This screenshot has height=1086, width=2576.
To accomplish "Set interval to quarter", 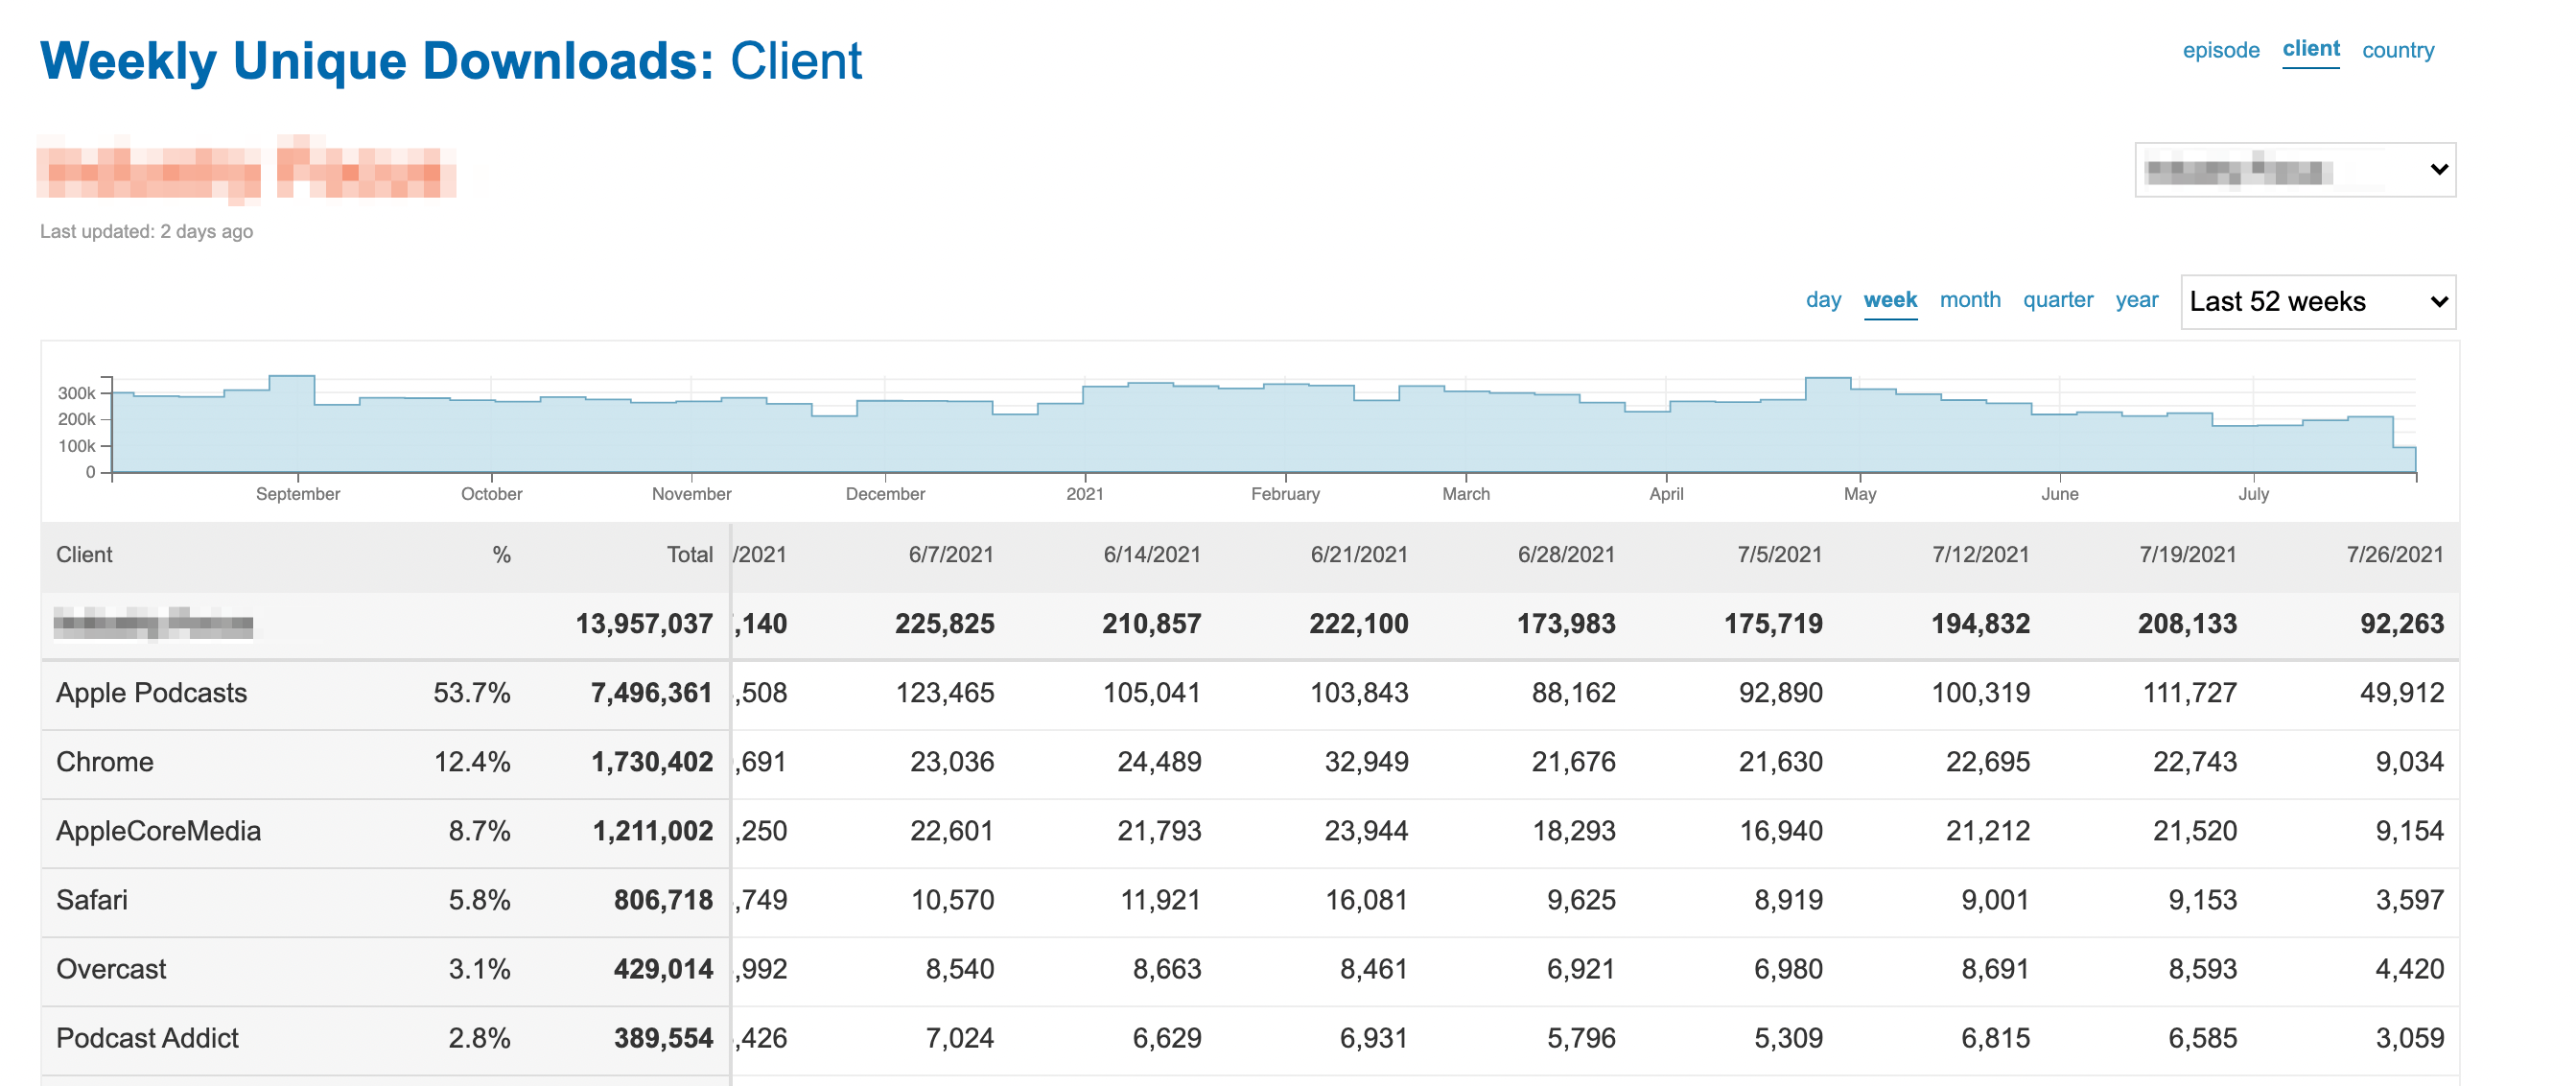I will tap(2057, 300).
